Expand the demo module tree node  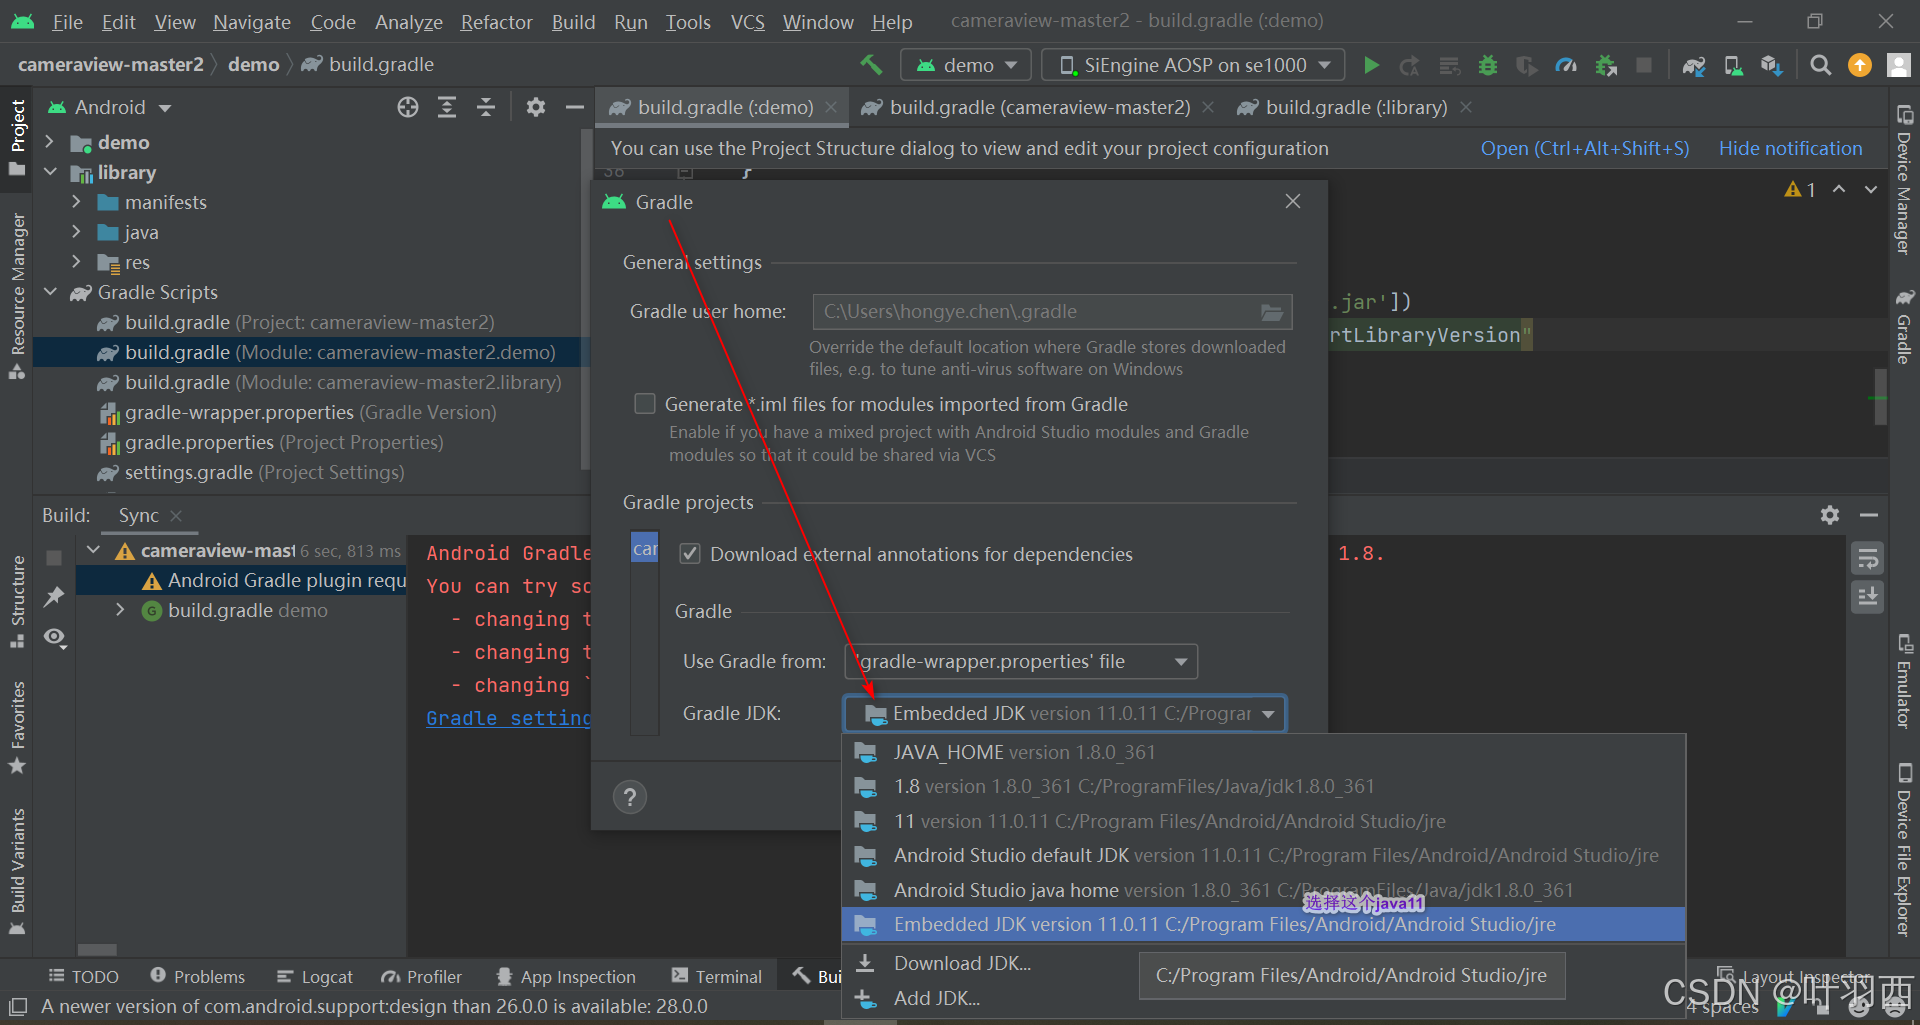coord(49,142)
